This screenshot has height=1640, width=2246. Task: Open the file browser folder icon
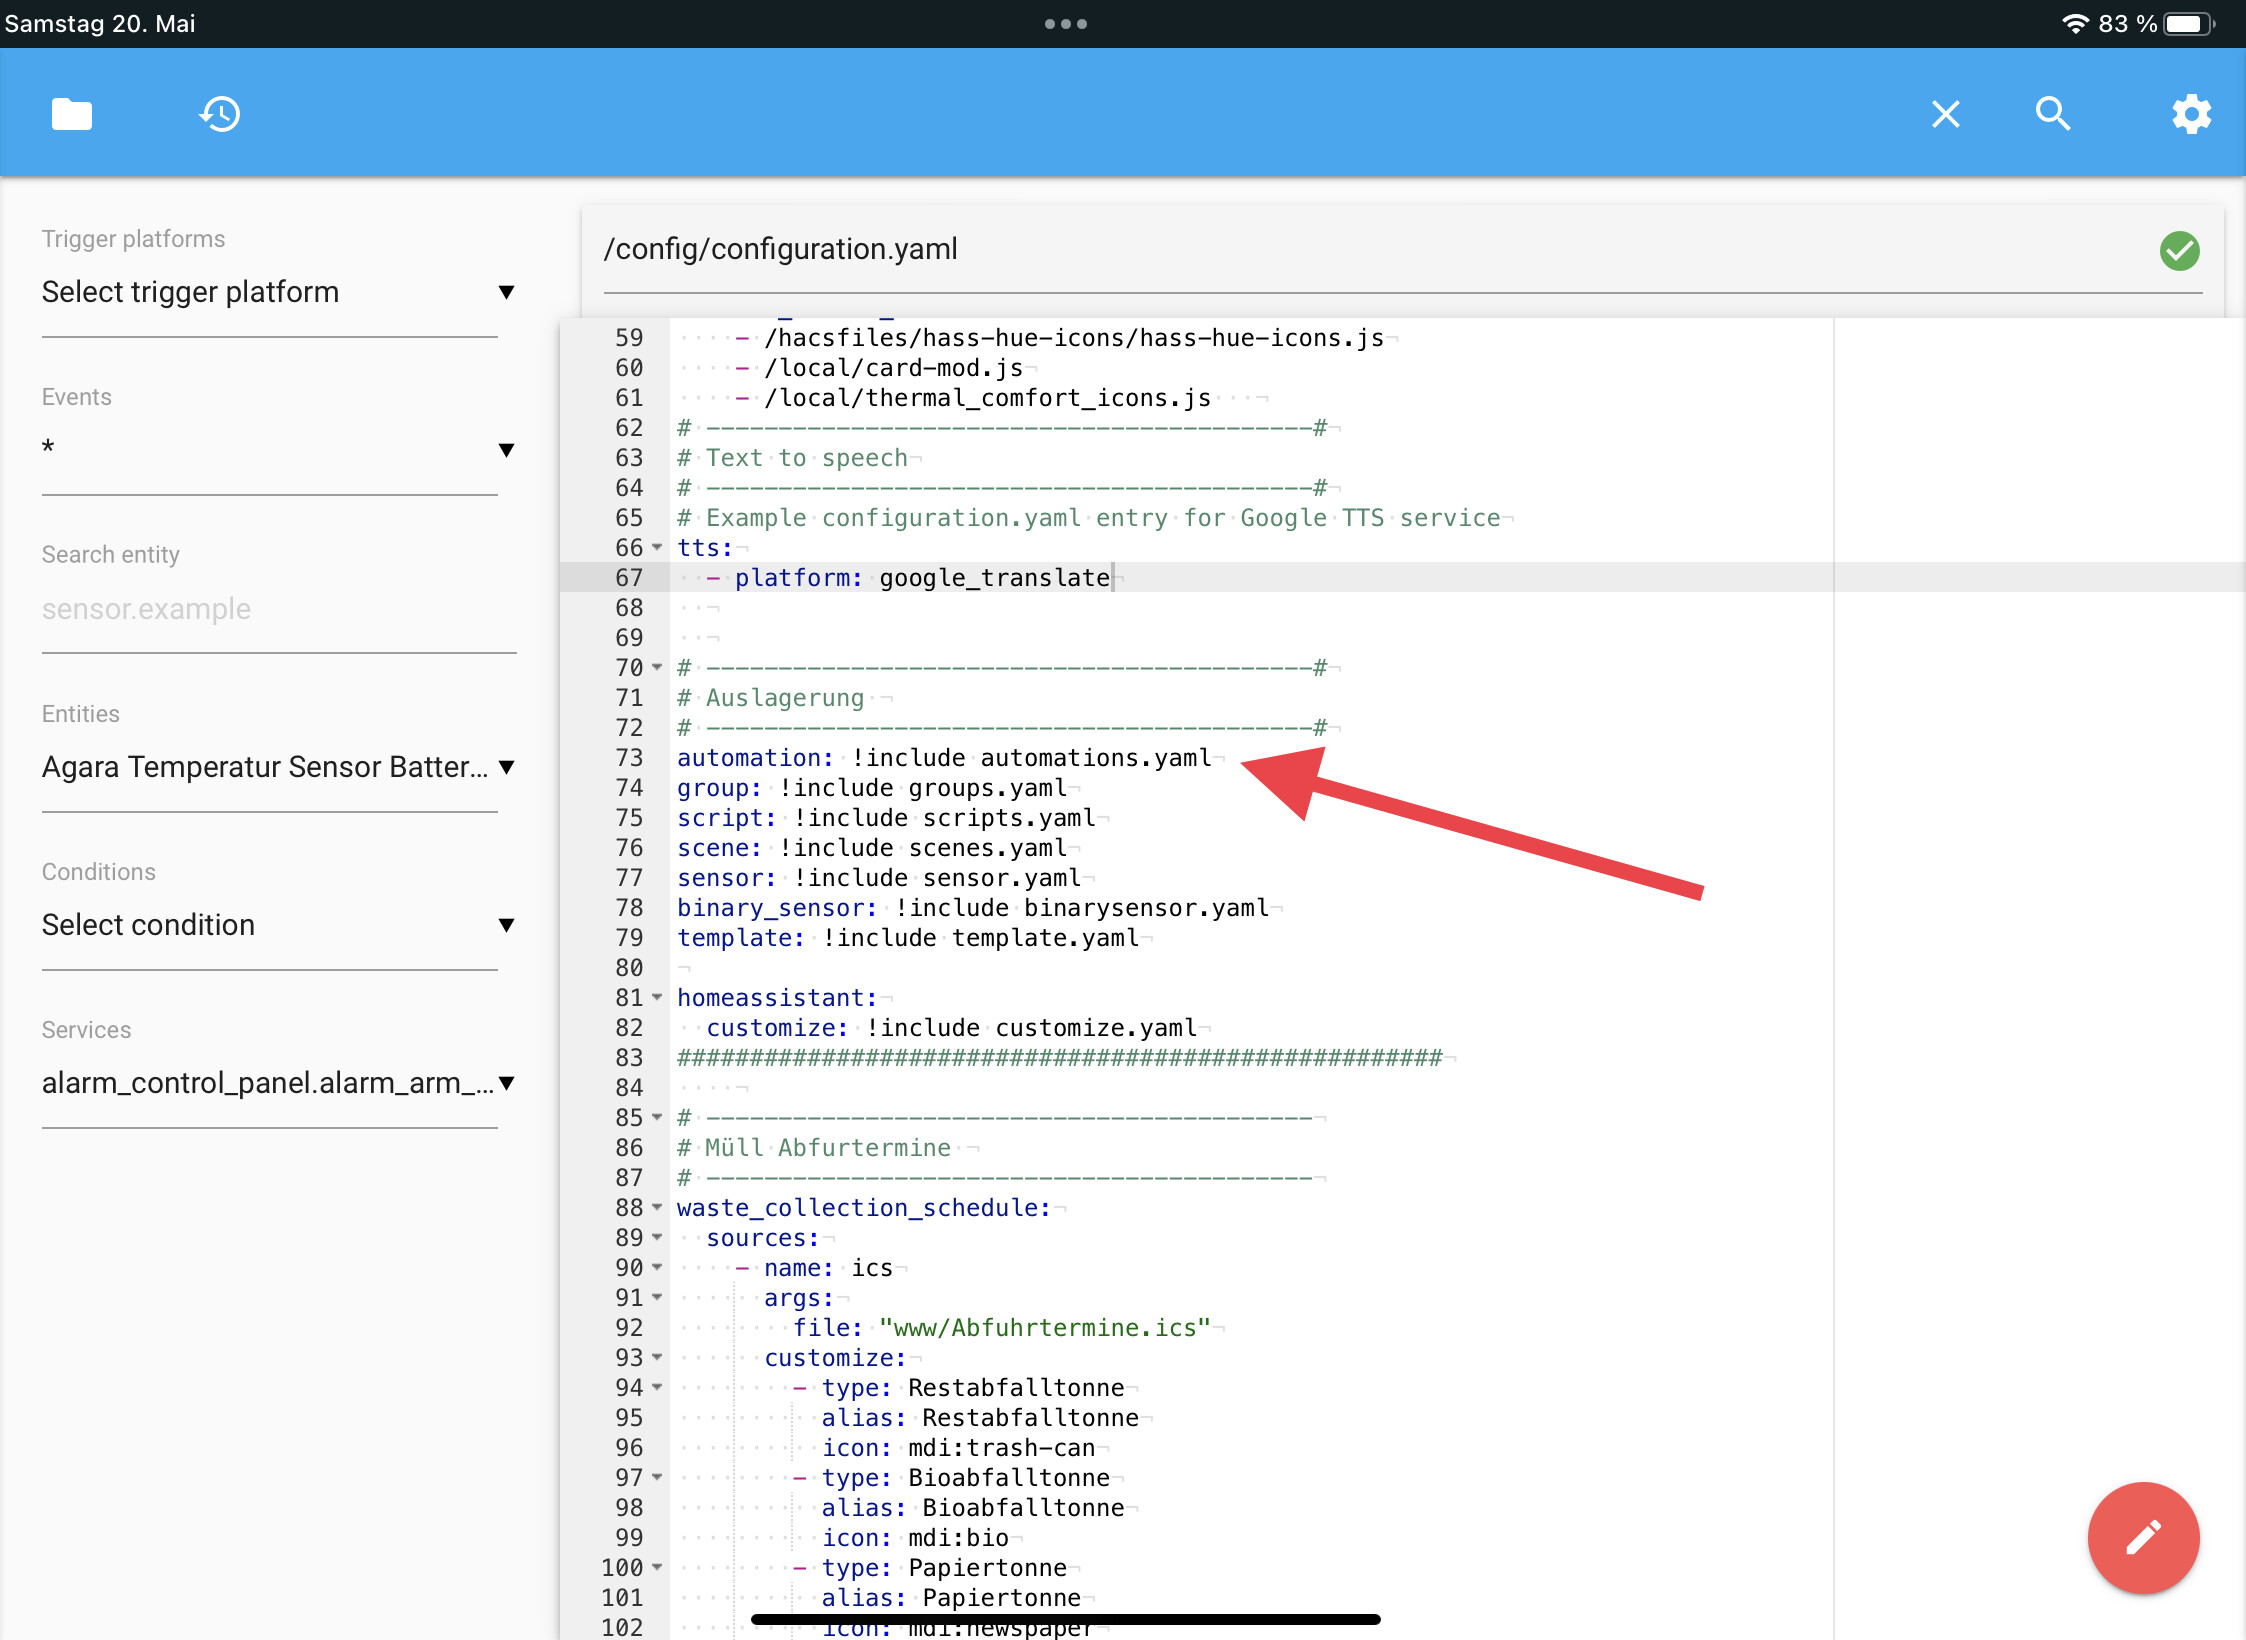71,114
